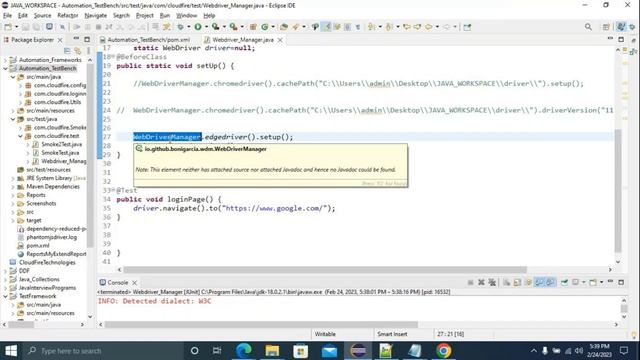Screen dimensions: 640x360
Task: Open the File menu
Action: (x=7, y=16)
